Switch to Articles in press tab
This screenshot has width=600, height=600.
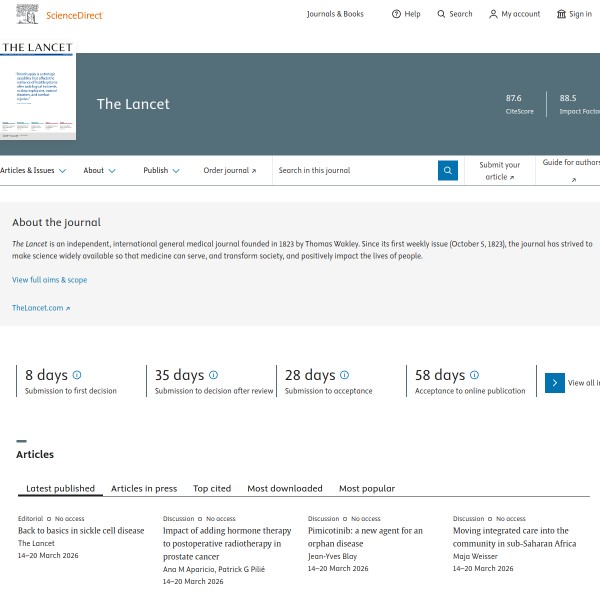pos(144,488)
